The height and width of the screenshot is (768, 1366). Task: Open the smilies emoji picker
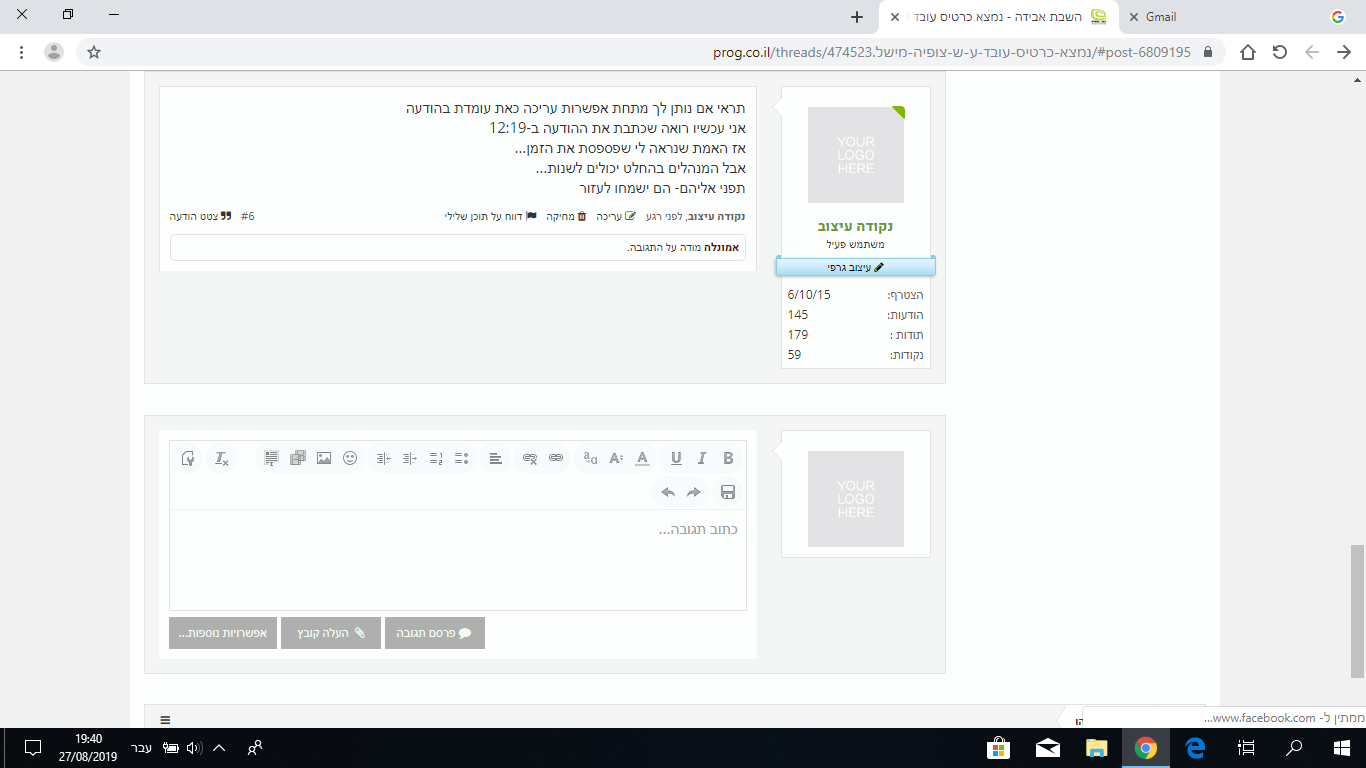tap(350, 458)
